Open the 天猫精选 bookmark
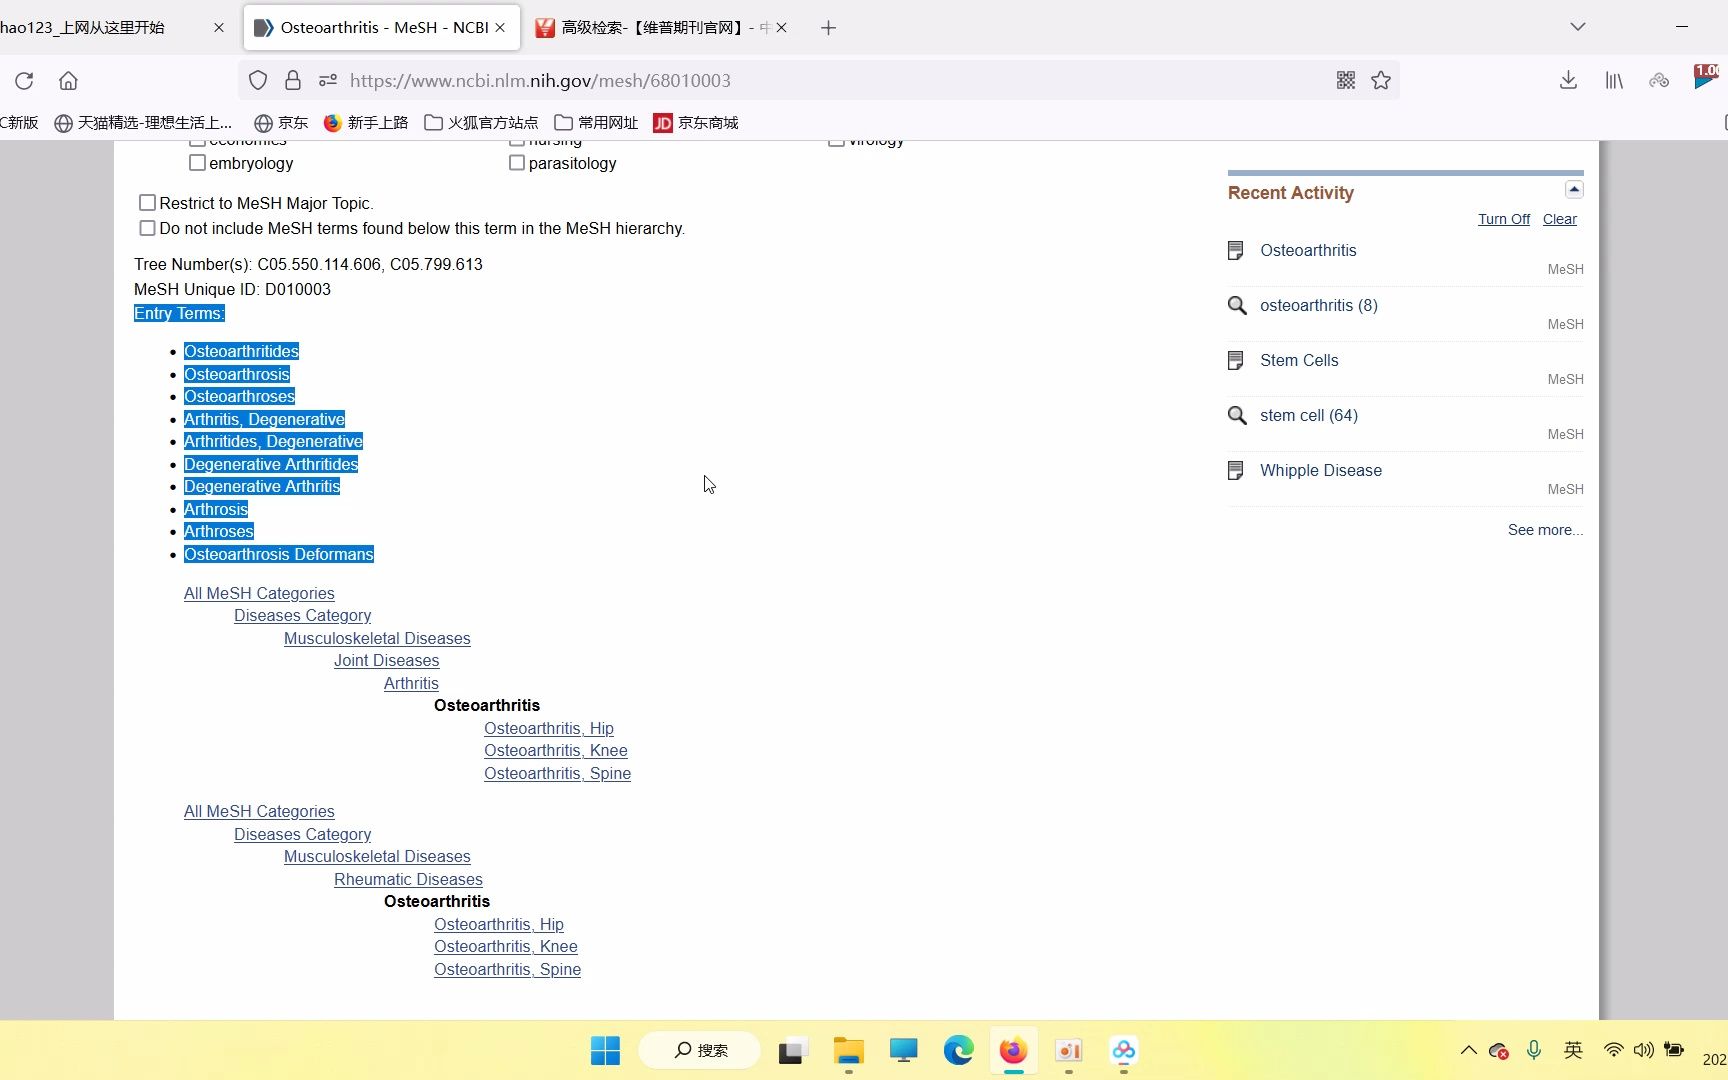The height and width of the screenshot is (1080, 1728). (143, 123)
